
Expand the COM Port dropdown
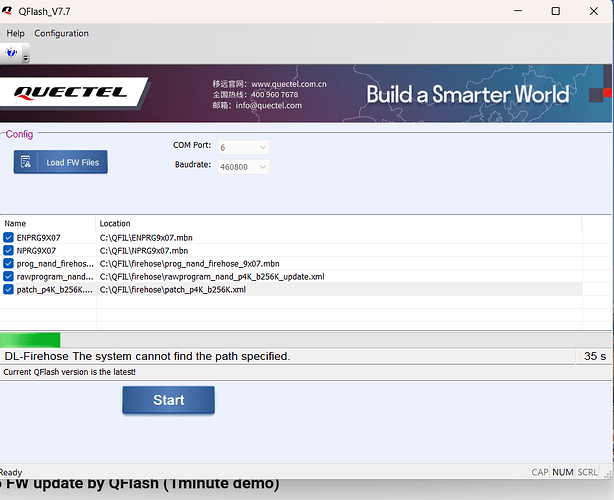[261, 147]
